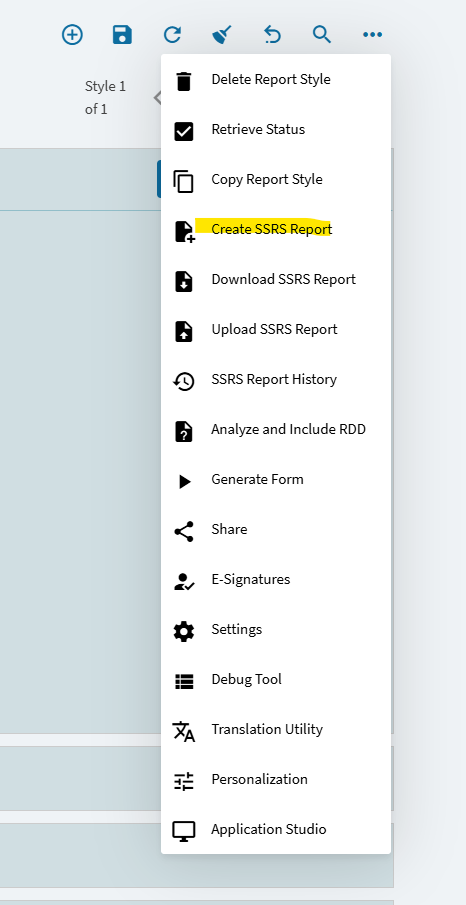Click the undo arrow icon
Screen dimensions: 466x905
272,35
